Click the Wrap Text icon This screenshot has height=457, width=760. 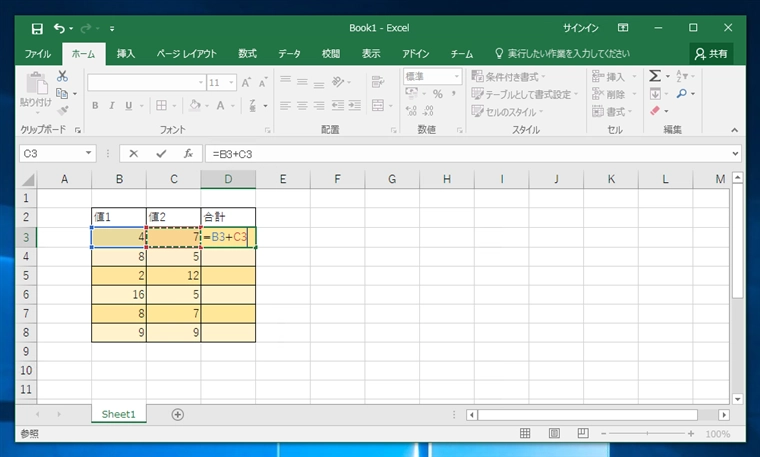click(x=378, y=82)
